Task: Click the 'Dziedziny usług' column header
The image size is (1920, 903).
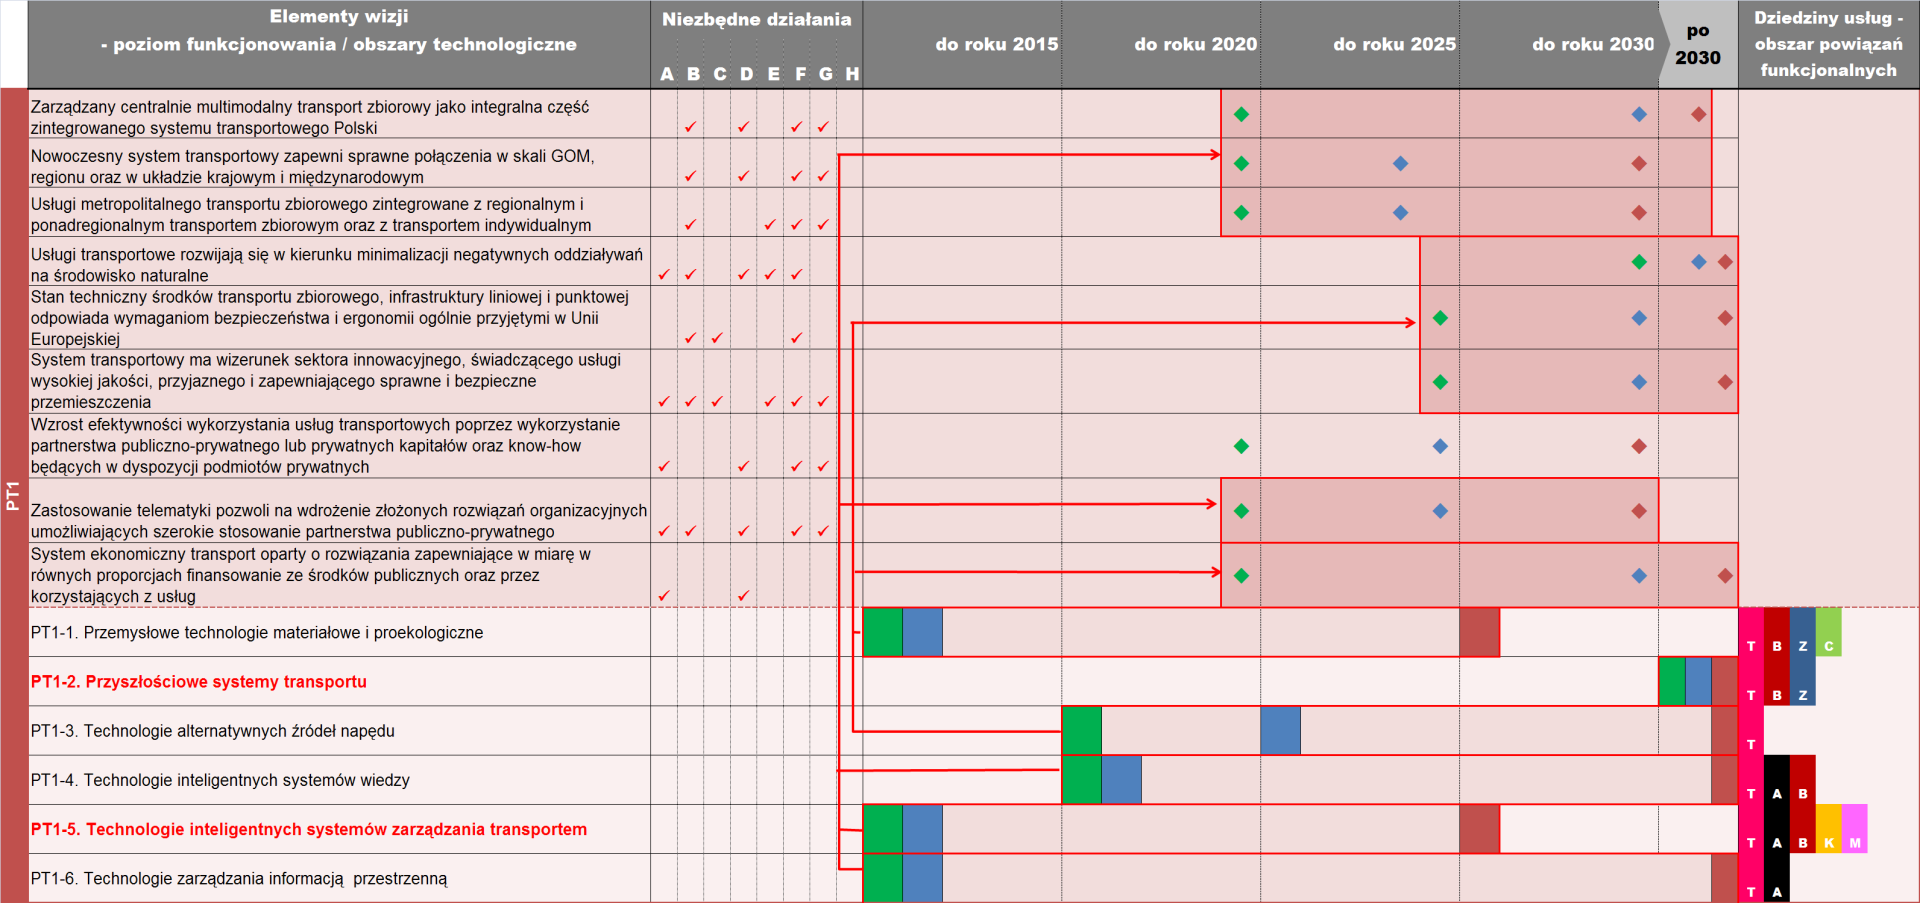Action: click(1828, 44)
